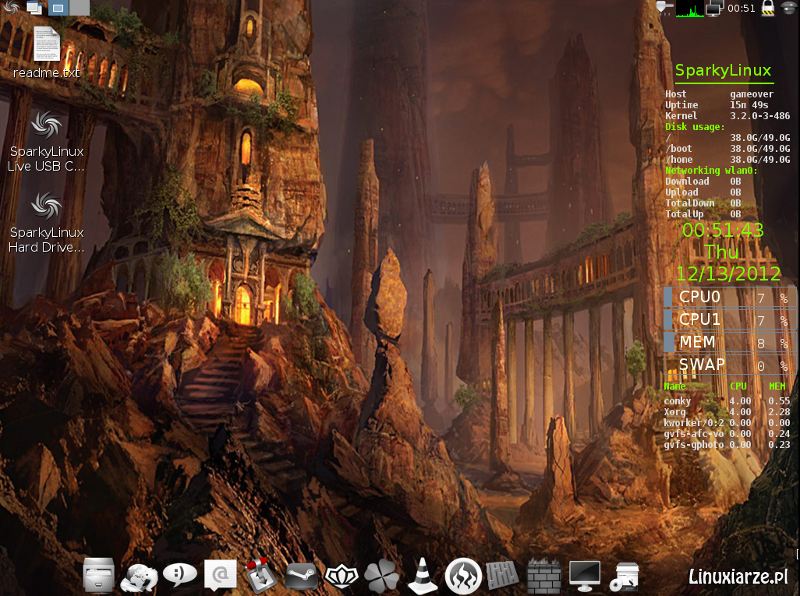800x596 pixels.
Task: Open the email client via the @ dock icon
Action: (x=218, y=575)
